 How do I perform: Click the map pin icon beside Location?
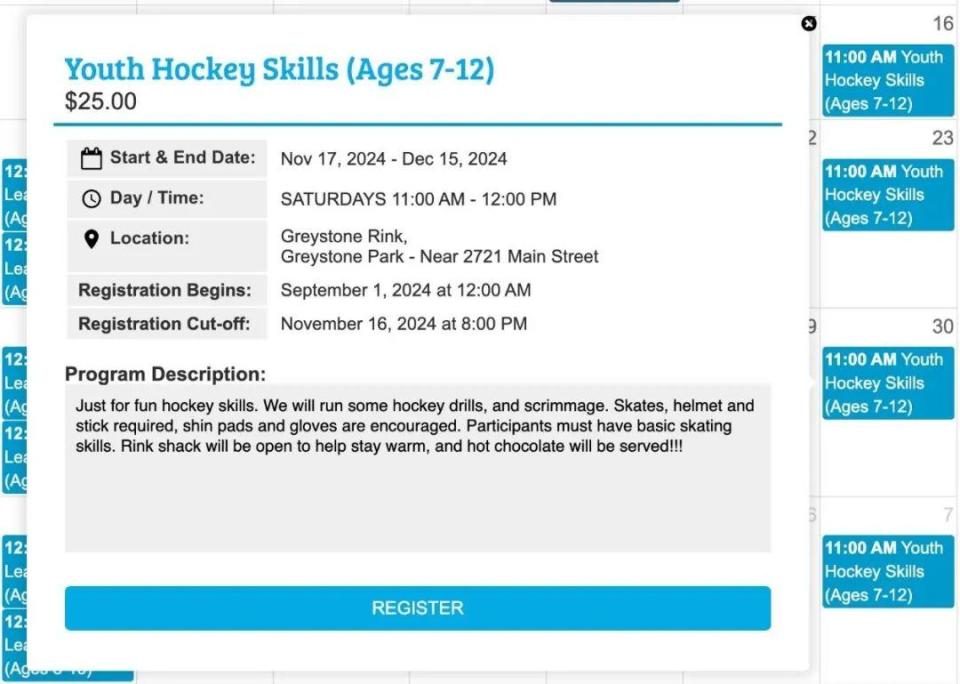tap(91, 239)
